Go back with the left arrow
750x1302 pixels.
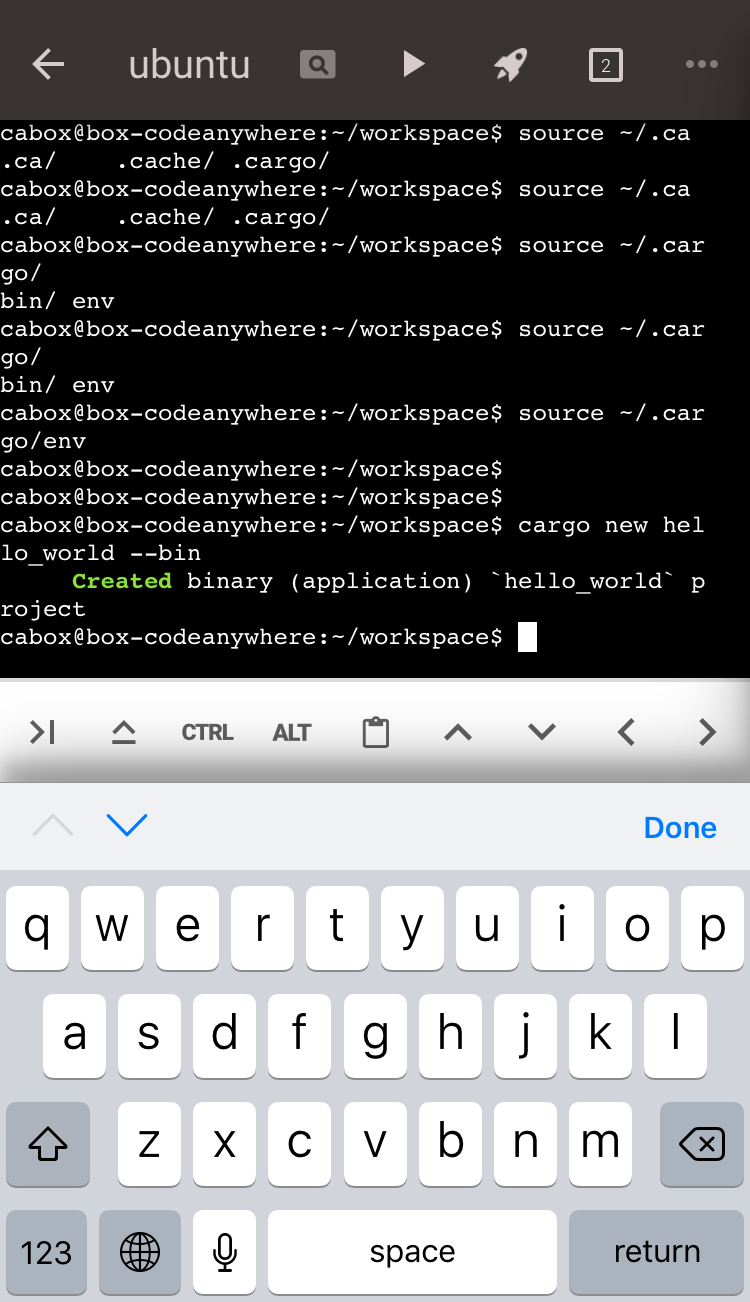(x=48, y=65)
